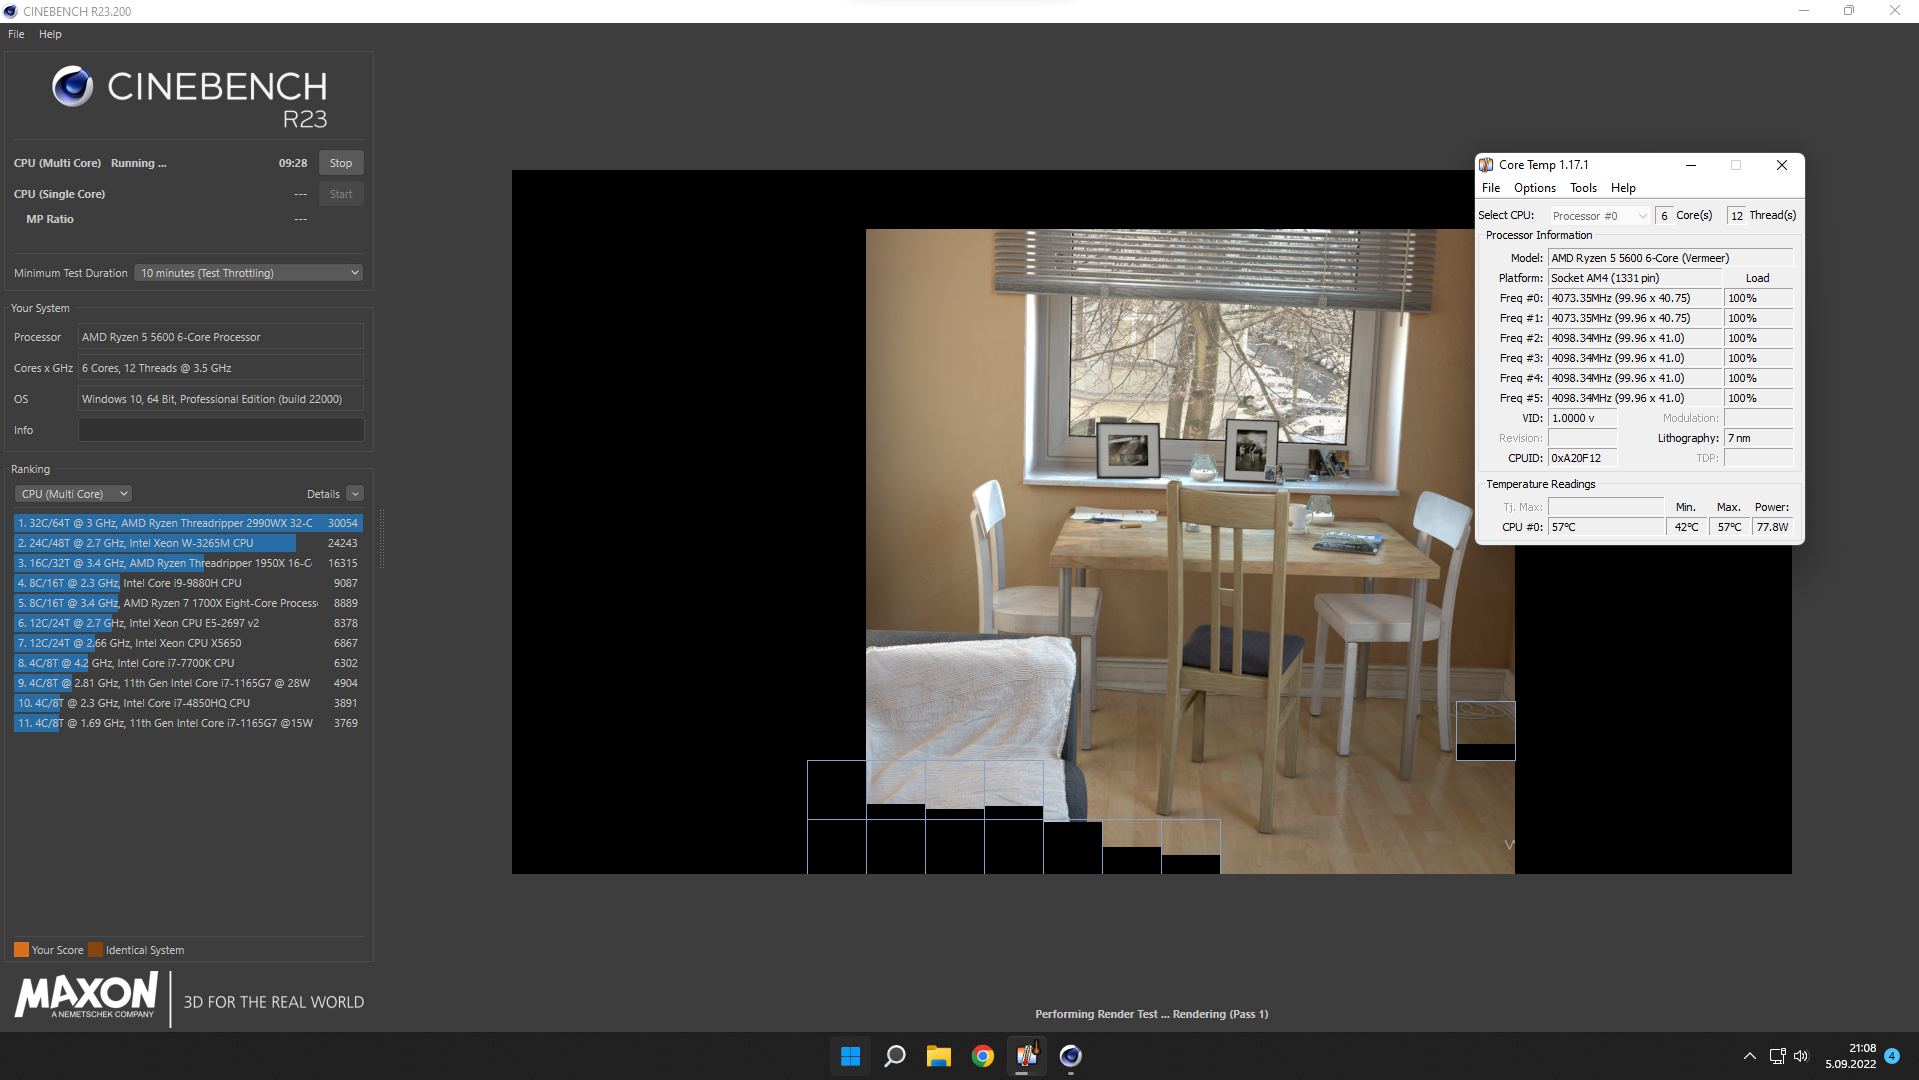Select i7-1165G7 @15W ranking row
The height and width of the screenshot is (1080, 1919).
pos(188,723)
